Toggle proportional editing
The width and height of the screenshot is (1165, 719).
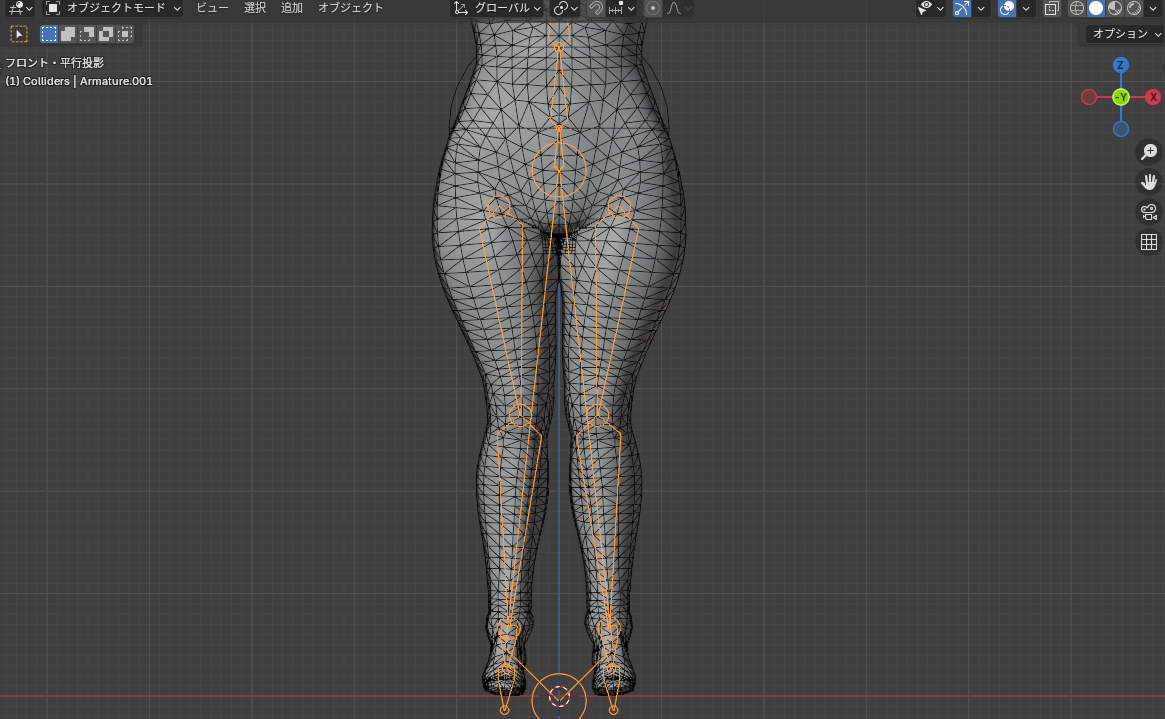tap(653, 8)
